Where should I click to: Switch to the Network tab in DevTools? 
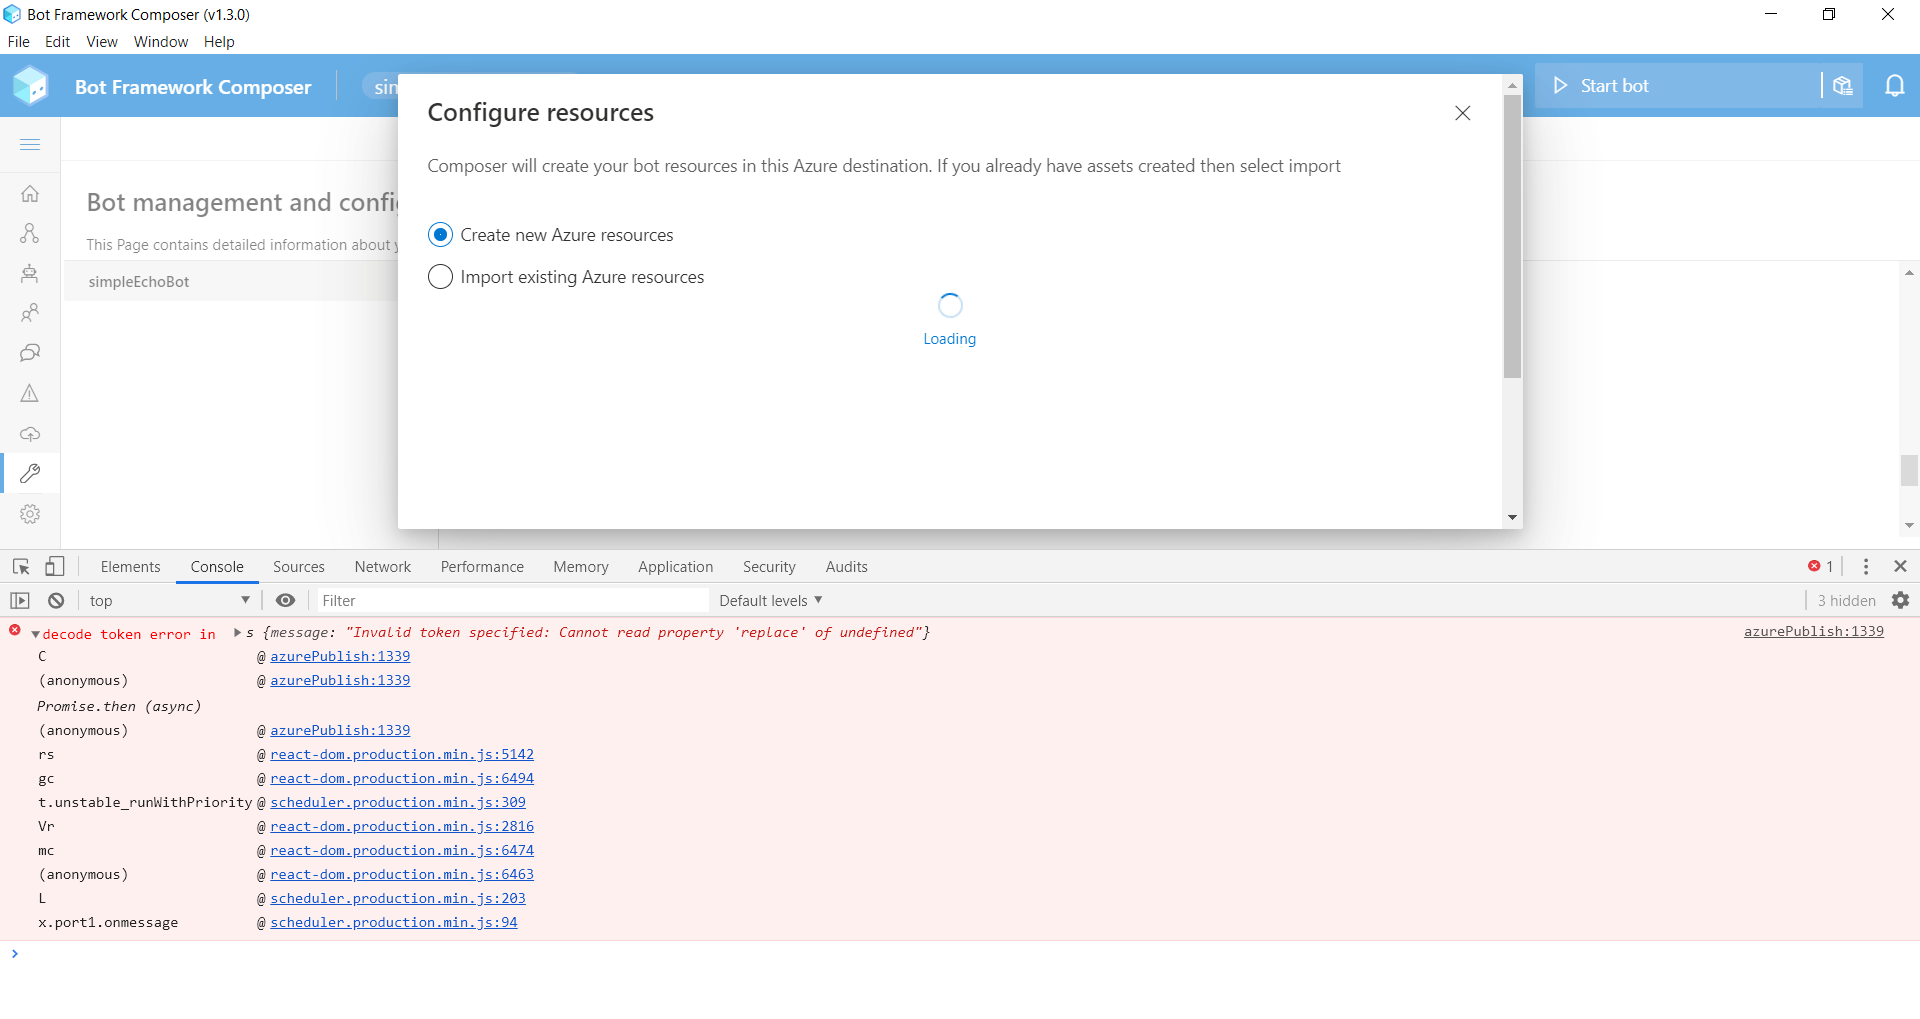(x=382, y=567)
